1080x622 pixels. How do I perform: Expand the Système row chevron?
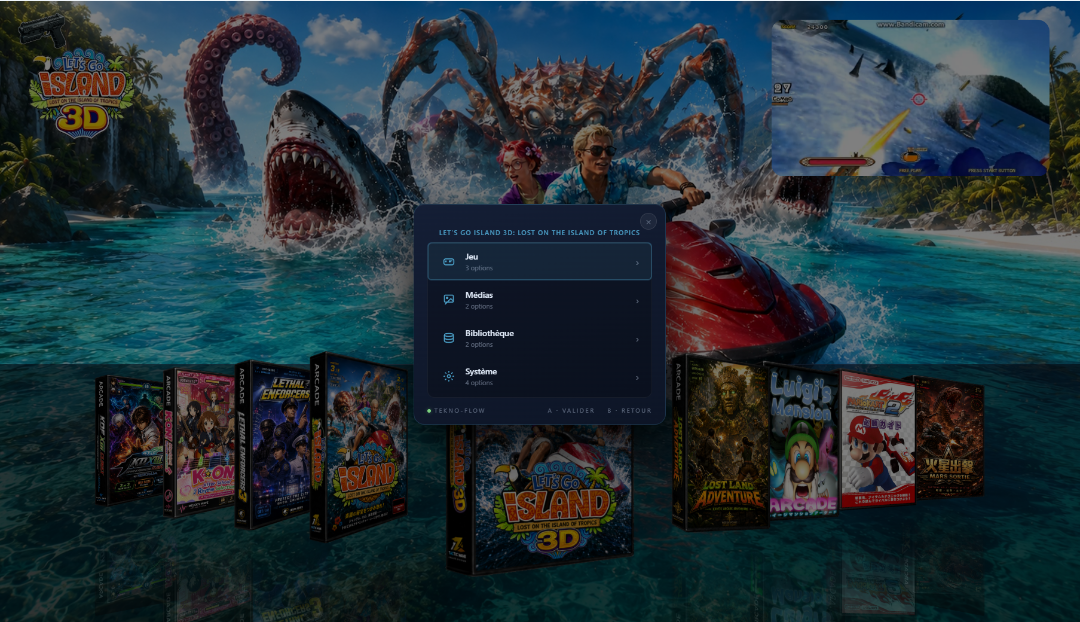coord(637,377)
